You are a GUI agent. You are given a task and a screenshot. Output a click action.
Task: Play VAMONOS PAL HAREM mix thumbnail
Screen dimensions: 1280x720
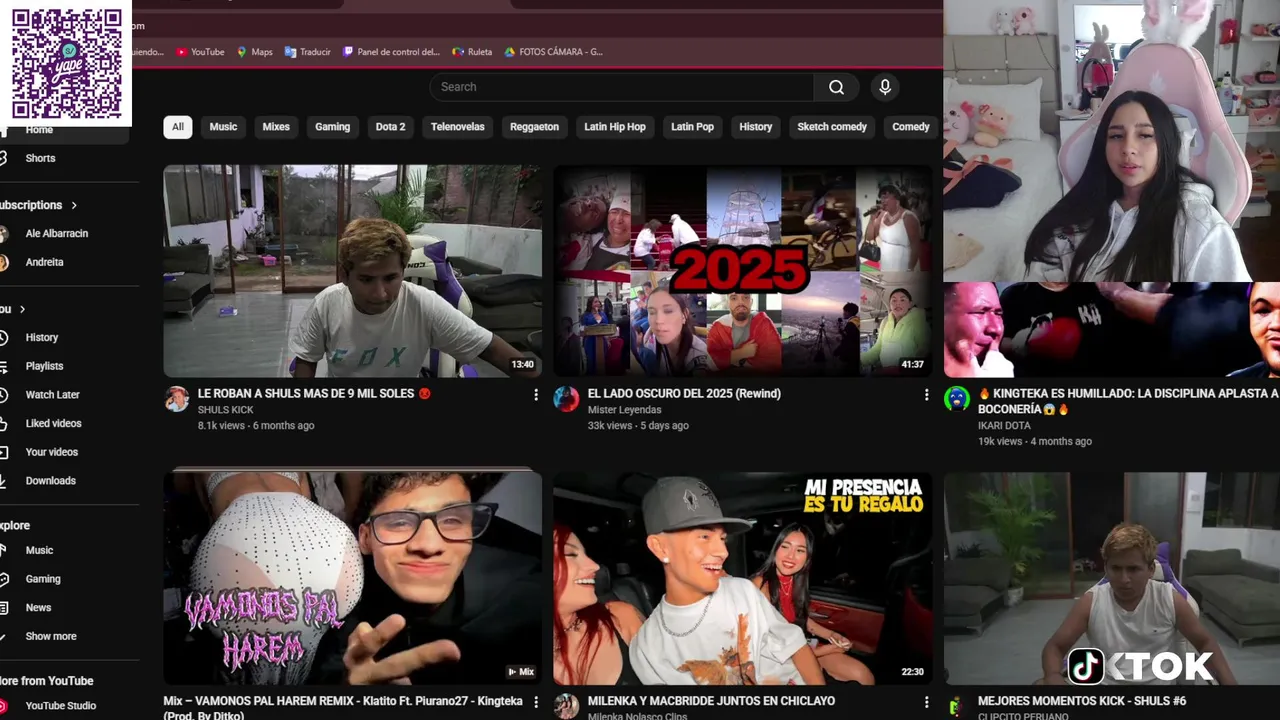tap(353, 578)
